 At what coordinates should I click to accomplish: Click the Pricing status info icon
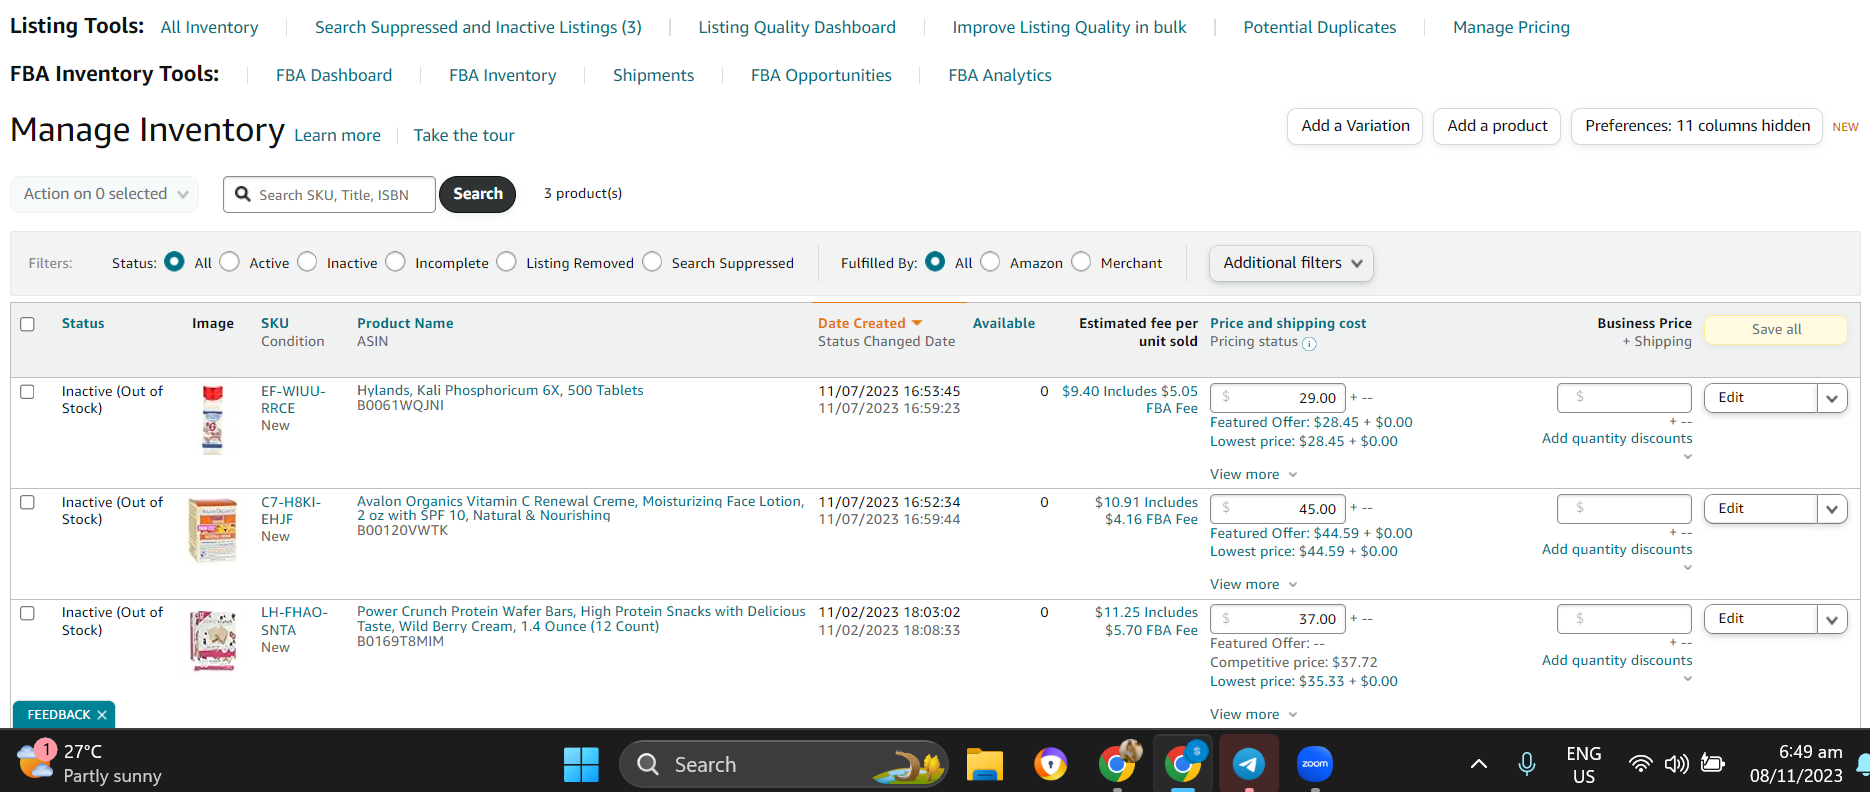[1309, 343]
